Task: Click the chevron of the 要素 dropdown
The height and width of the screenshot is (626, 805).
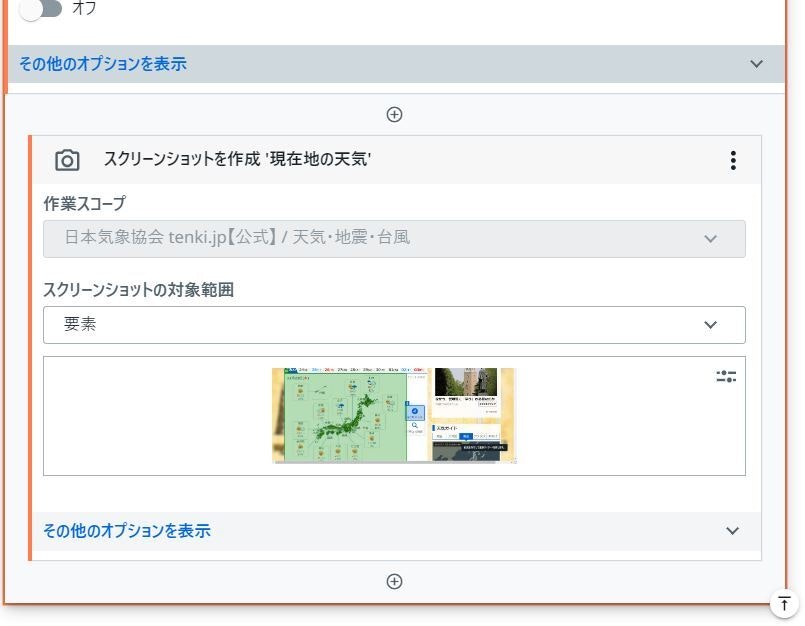Action: tap(711, 324)
